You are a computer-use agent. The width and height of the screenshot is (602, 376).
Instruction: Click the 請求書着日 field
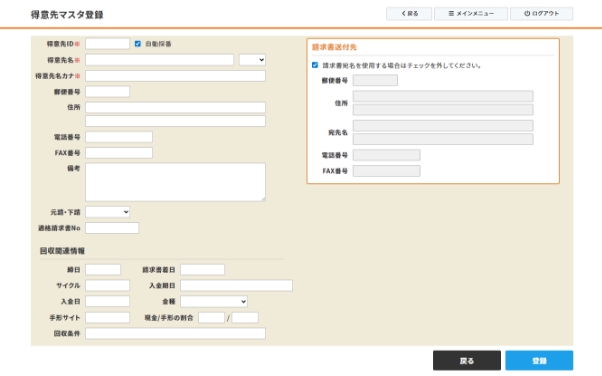pyautogui.click(x=203, y=270)
